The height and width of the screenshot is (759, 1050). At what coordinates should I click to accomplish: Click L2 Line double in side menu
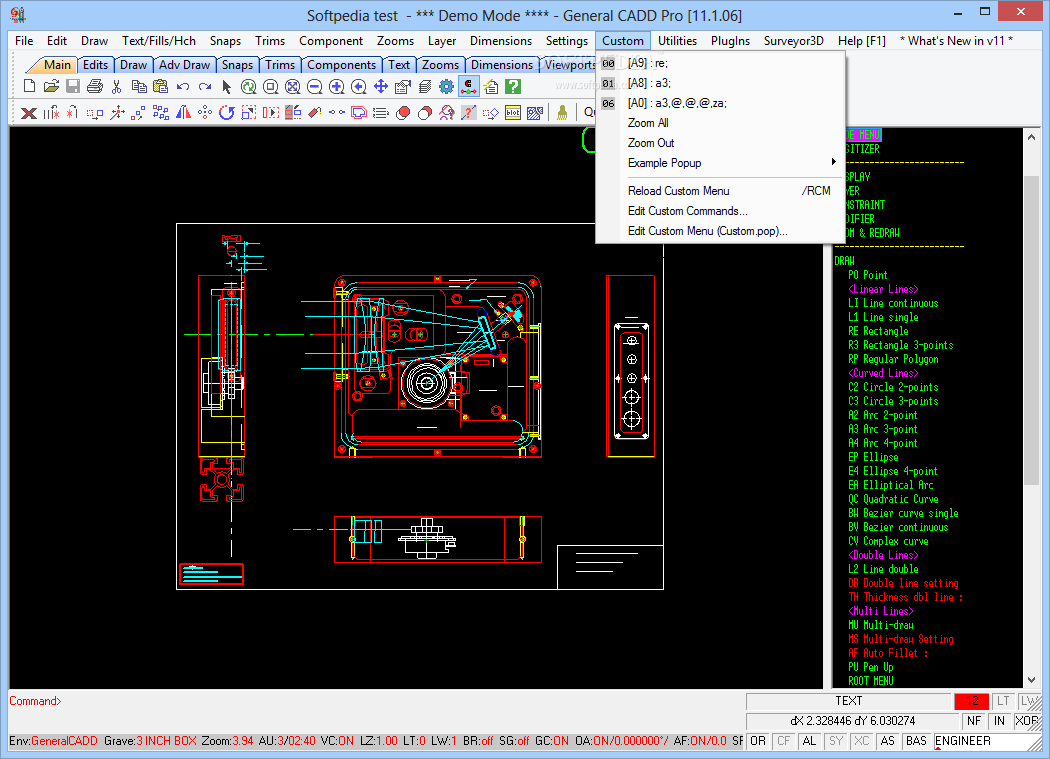883,569
